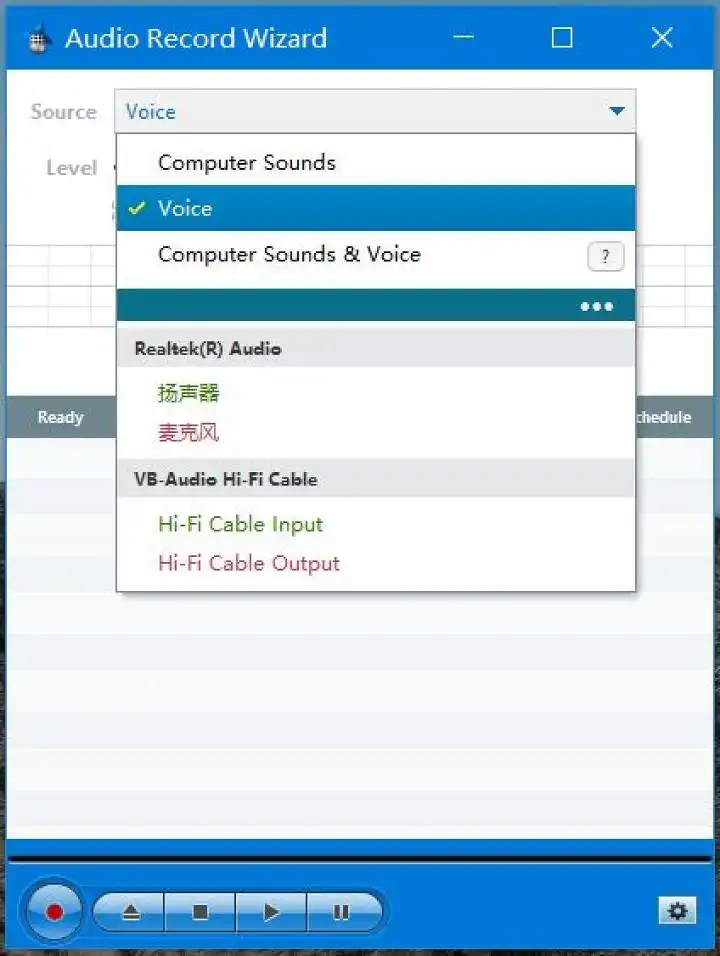720x956 pixels.
Task: Select Computer Sounds & Voice option
Action: click(289, 254)
